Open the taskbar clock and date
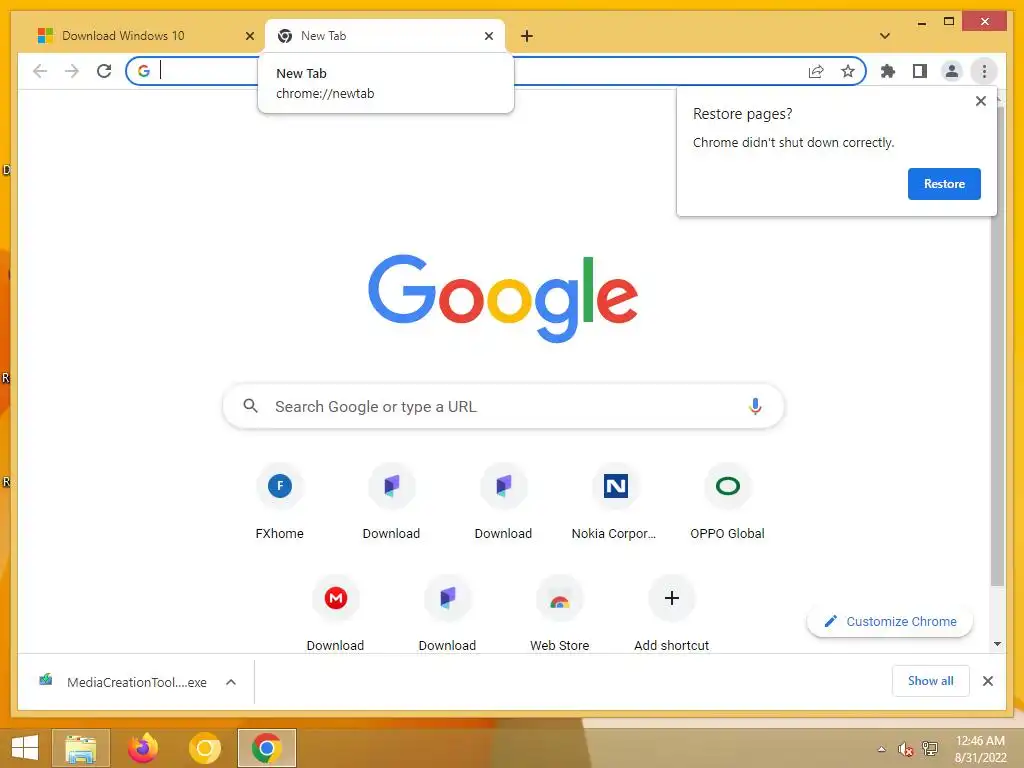 tap(980, 749)
